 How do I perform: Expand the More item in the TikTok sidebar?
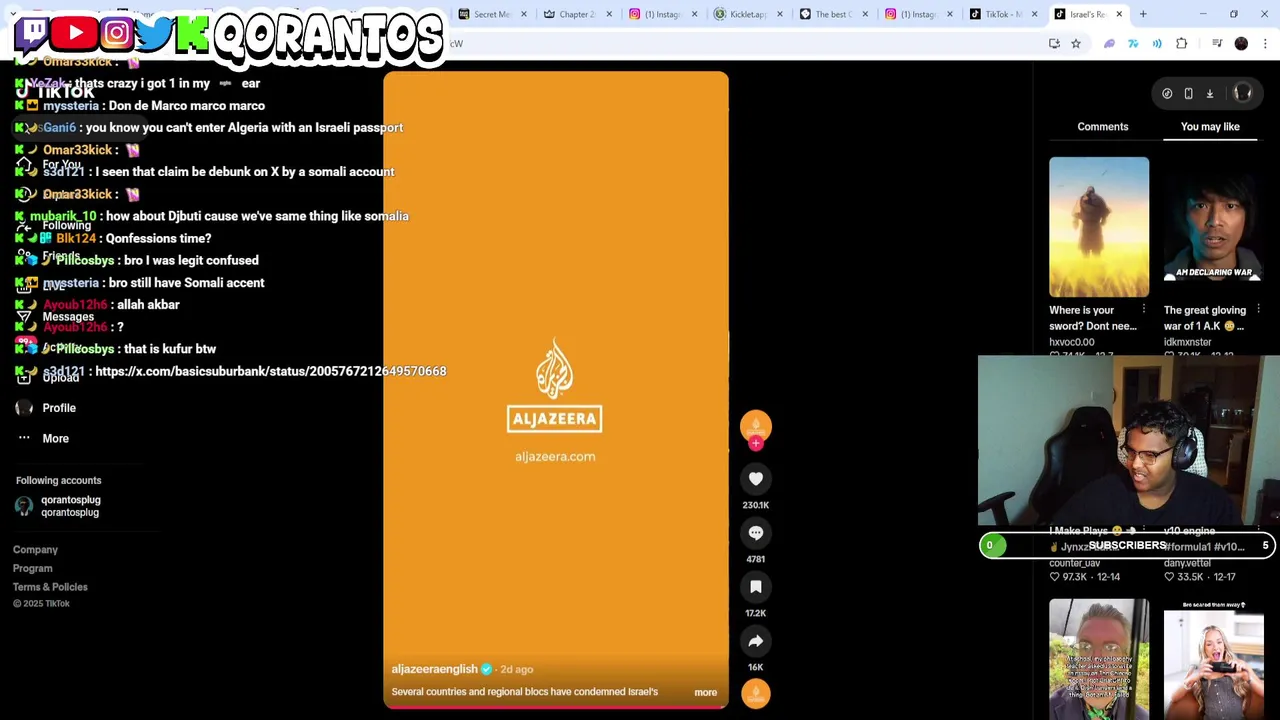click(x=55, y=438)
